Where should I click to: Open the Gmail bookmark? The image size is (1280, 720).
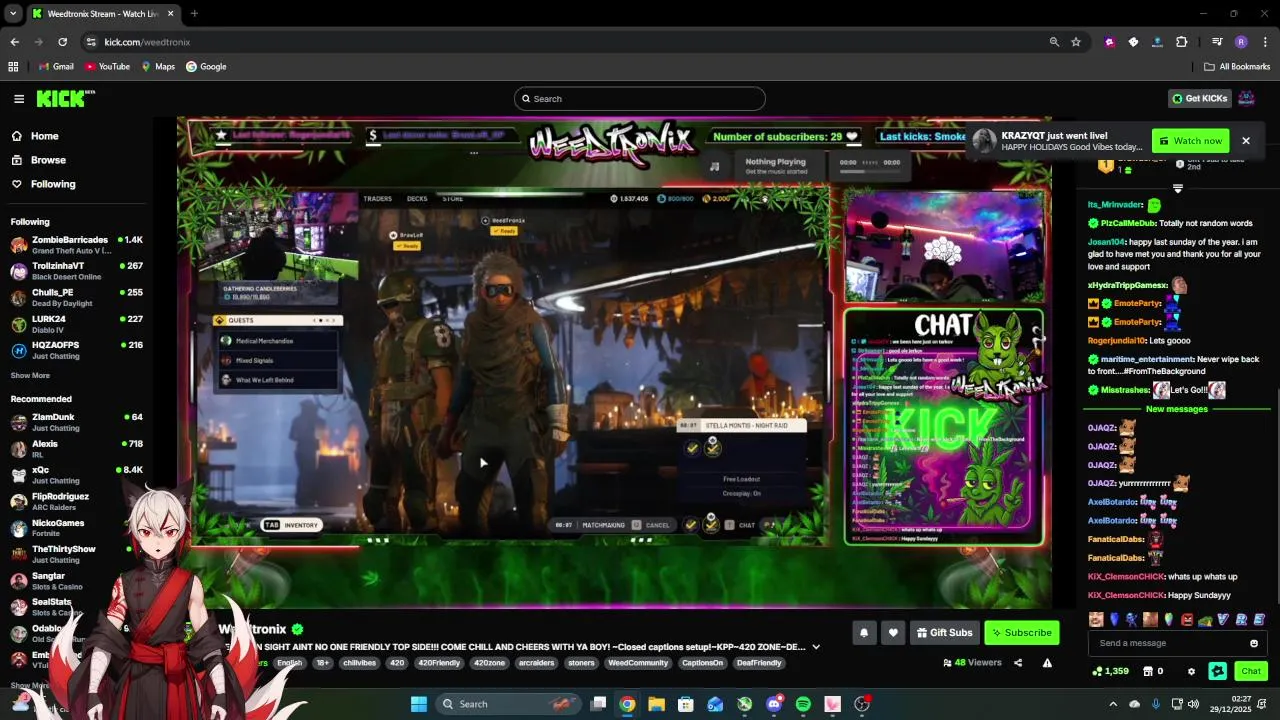click(55, 67)
